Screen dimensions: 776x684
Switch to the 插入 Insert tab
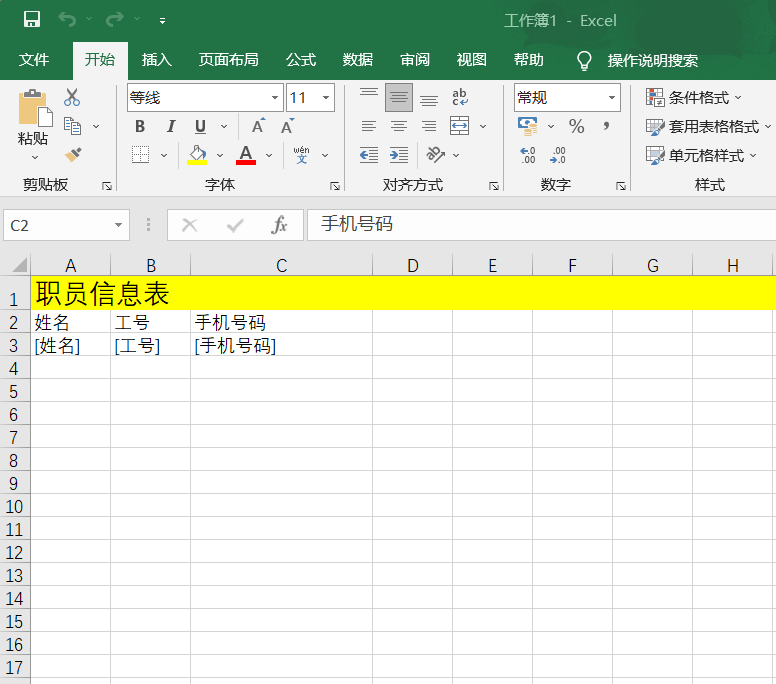(x=156, y=60)
